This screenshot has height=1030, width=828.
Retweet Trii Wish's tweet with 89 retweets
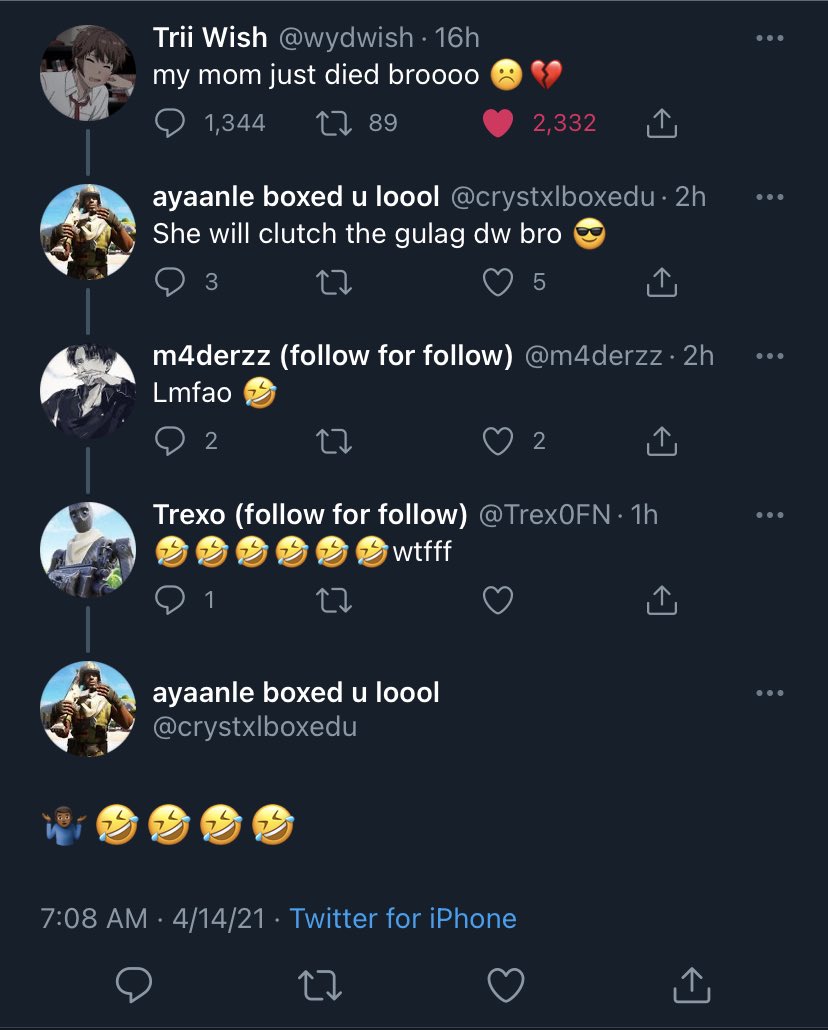[329, 123]
